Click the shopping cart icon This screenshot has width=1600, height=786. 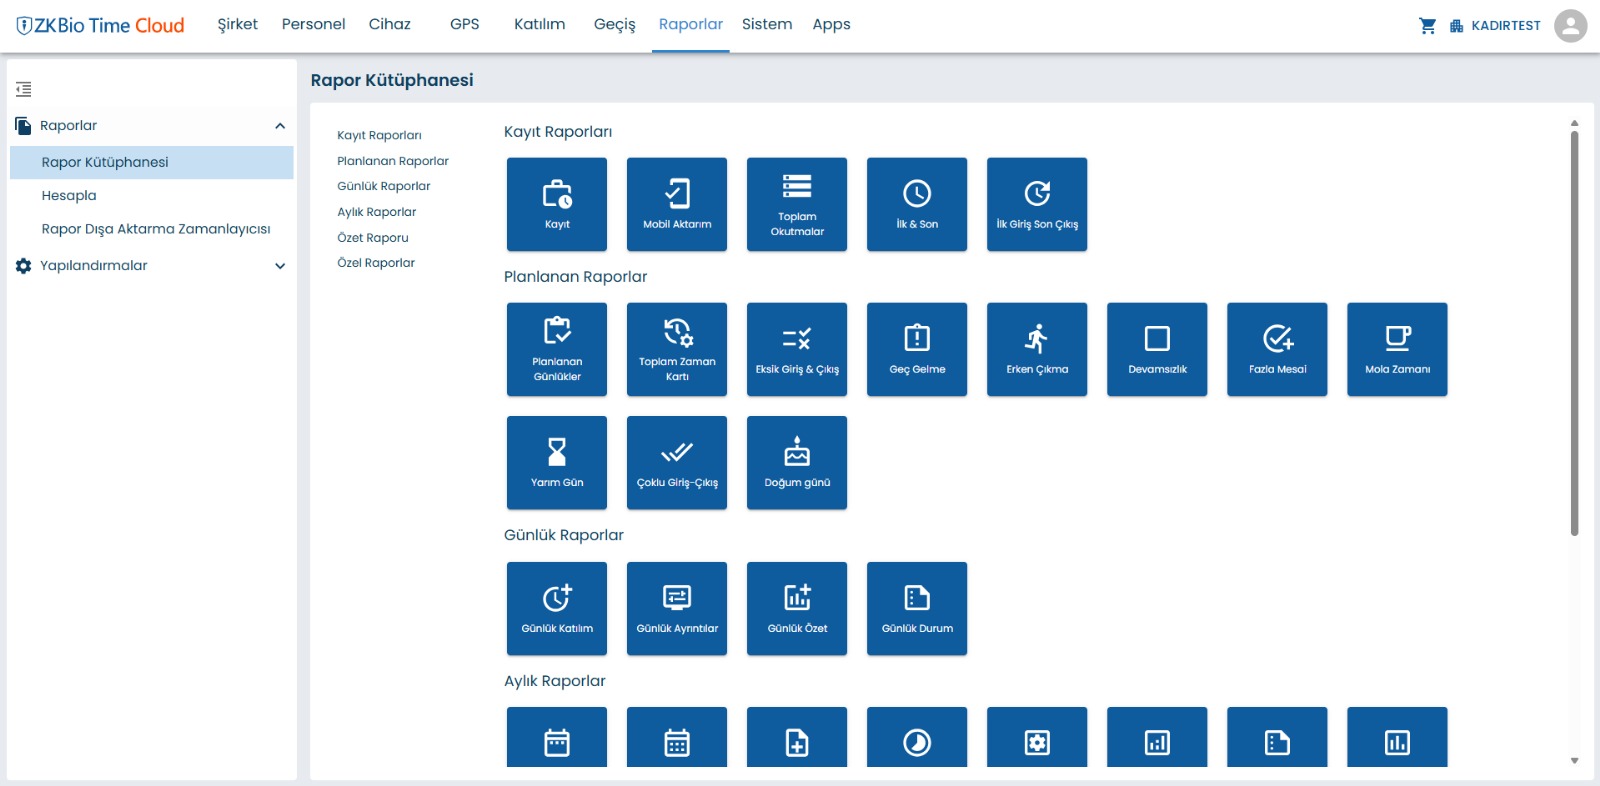(1427, 26)
